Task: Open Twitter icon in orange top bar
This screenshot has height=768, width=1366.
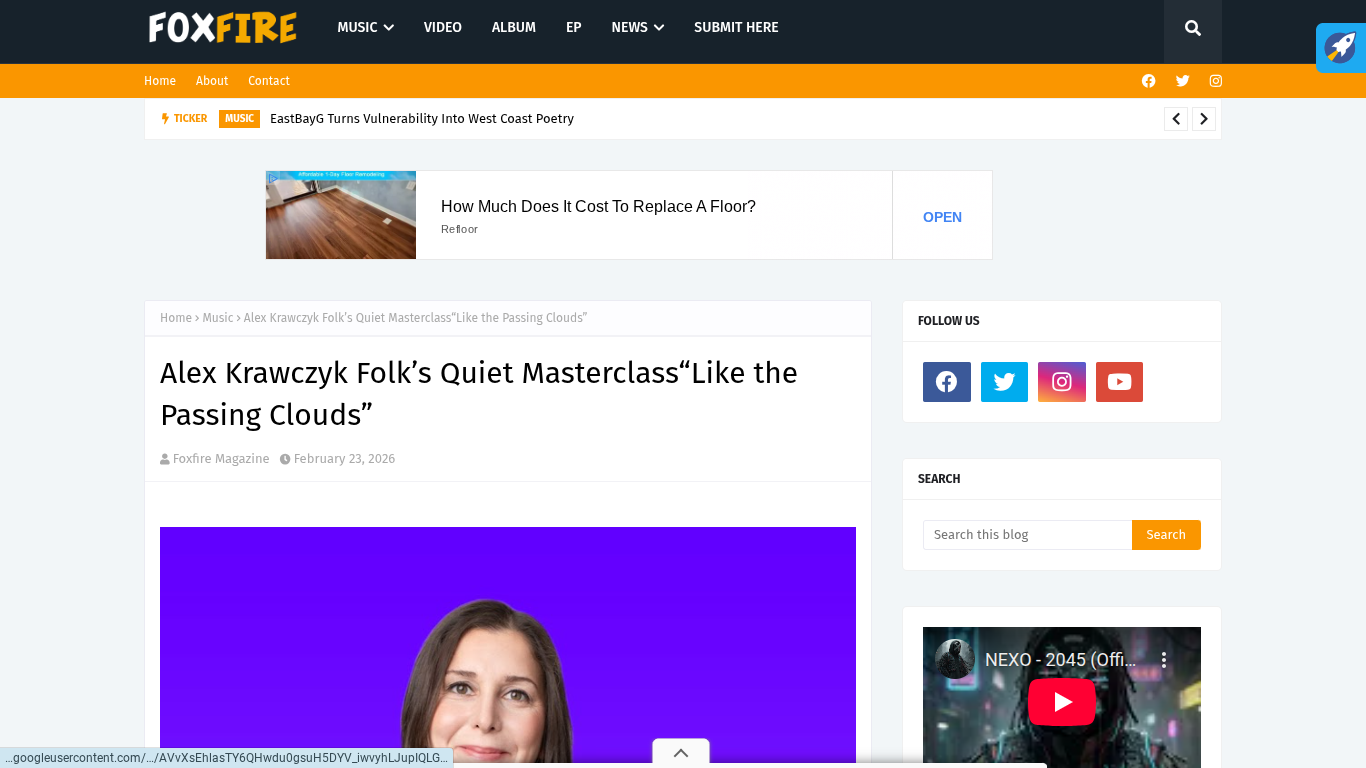Action: [x=1182, y=81]
